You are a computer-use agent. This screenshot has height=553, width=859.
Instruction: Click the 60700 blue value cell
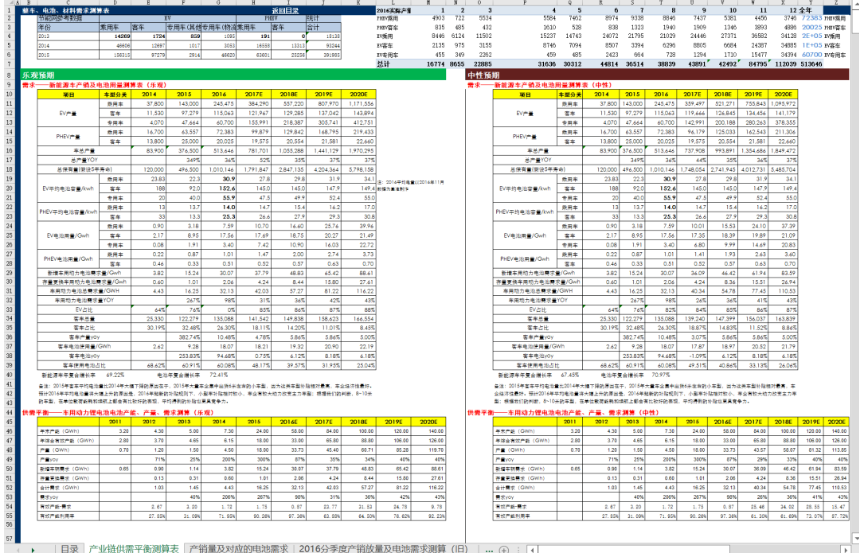[x=811, y=55]
